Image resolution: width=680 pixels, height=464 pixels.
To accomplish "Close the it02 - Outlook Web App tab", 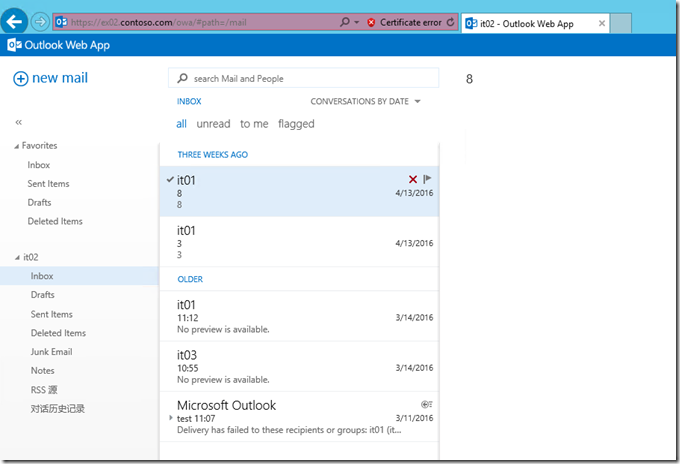I will (602, 23).
